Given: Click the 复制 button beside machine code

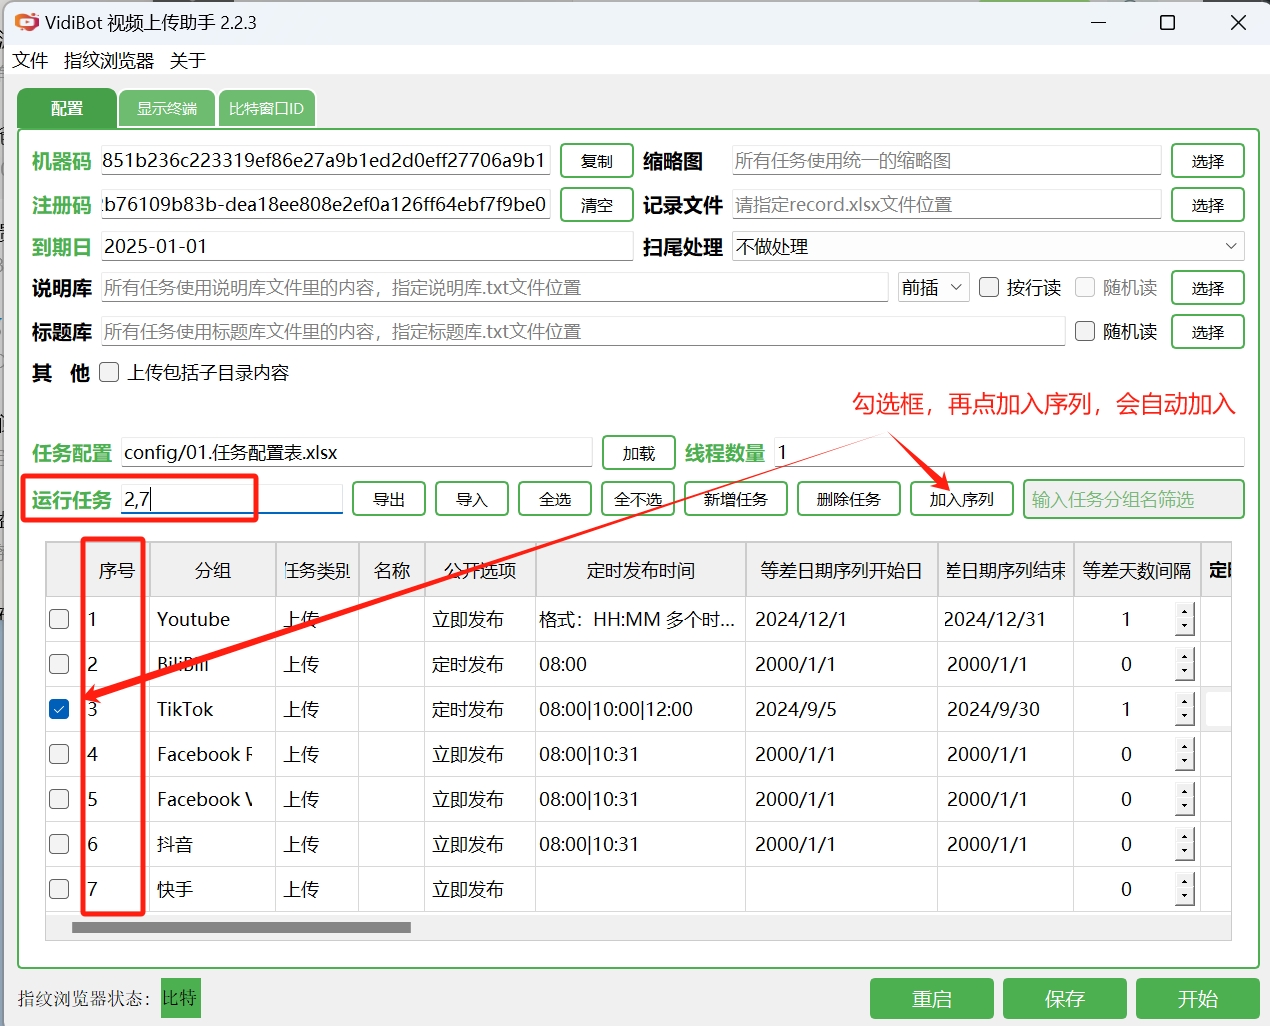Looking at the screenshot, I should coord(596,161).
